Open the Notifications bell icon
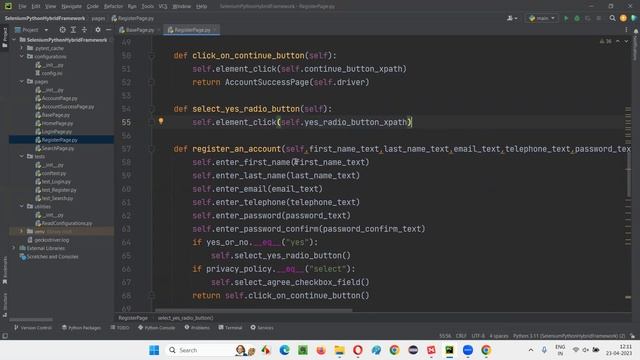The image size is (640, 360). point(636,31)
